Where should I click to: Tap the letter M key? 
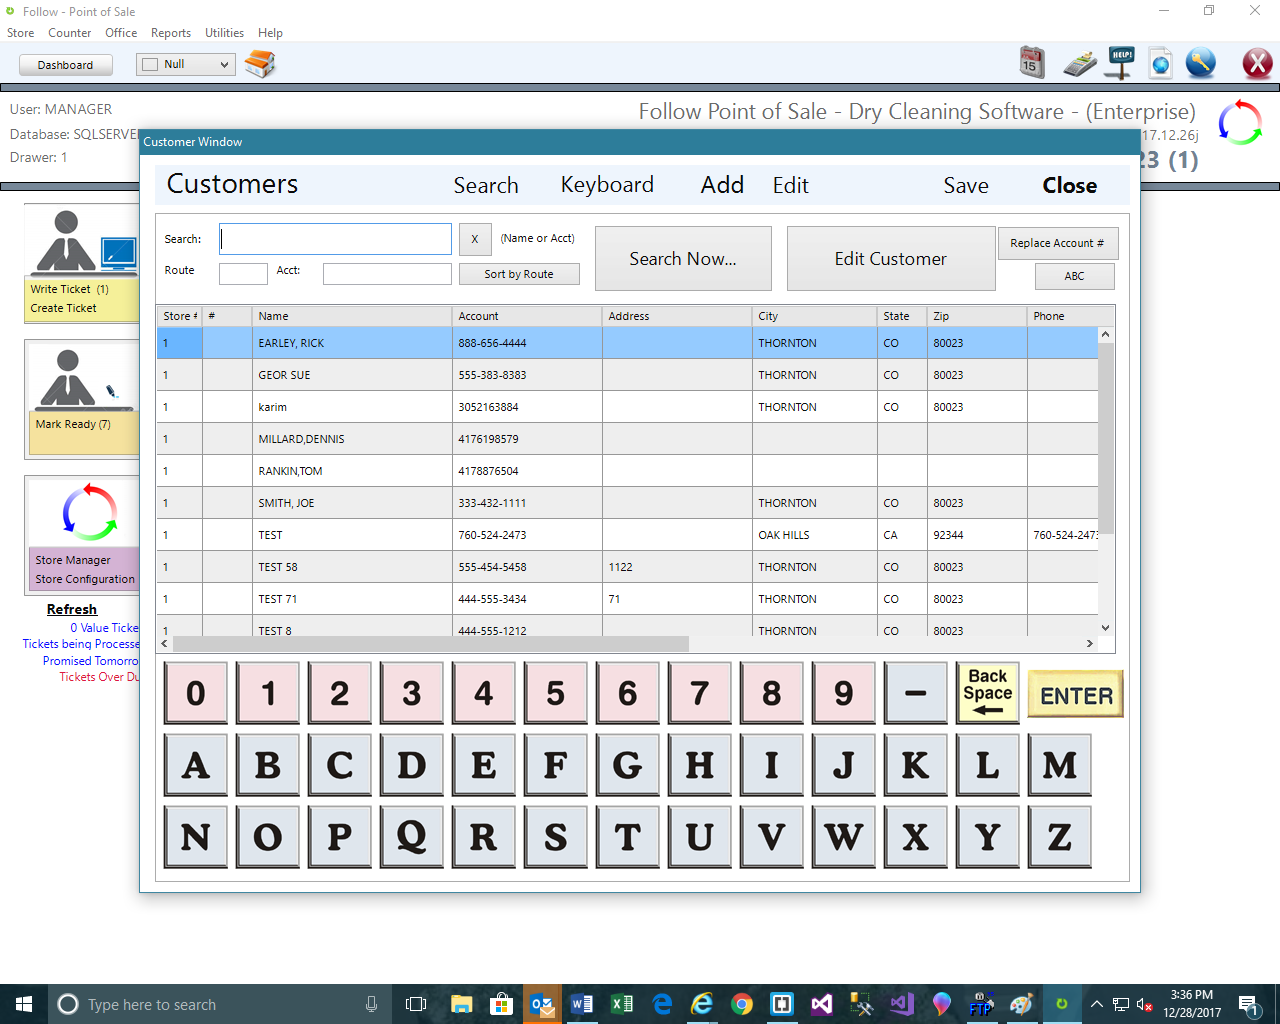pos(1059,765)
